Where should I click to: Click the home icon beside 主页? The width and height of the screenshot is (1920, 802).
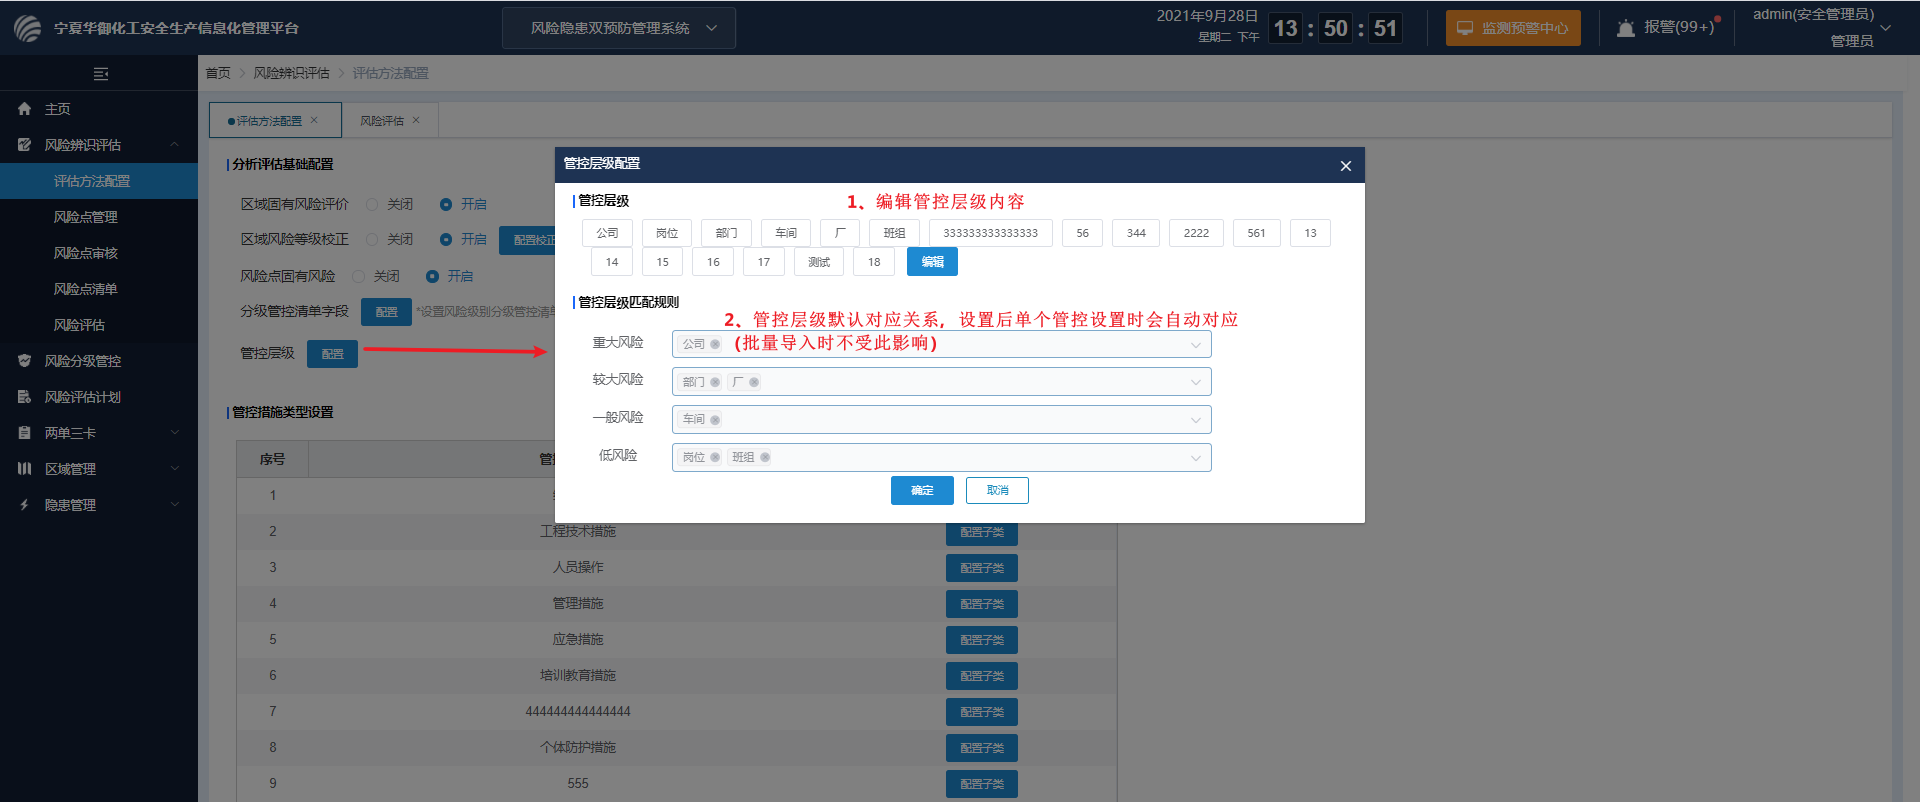[x=24, y=109]
